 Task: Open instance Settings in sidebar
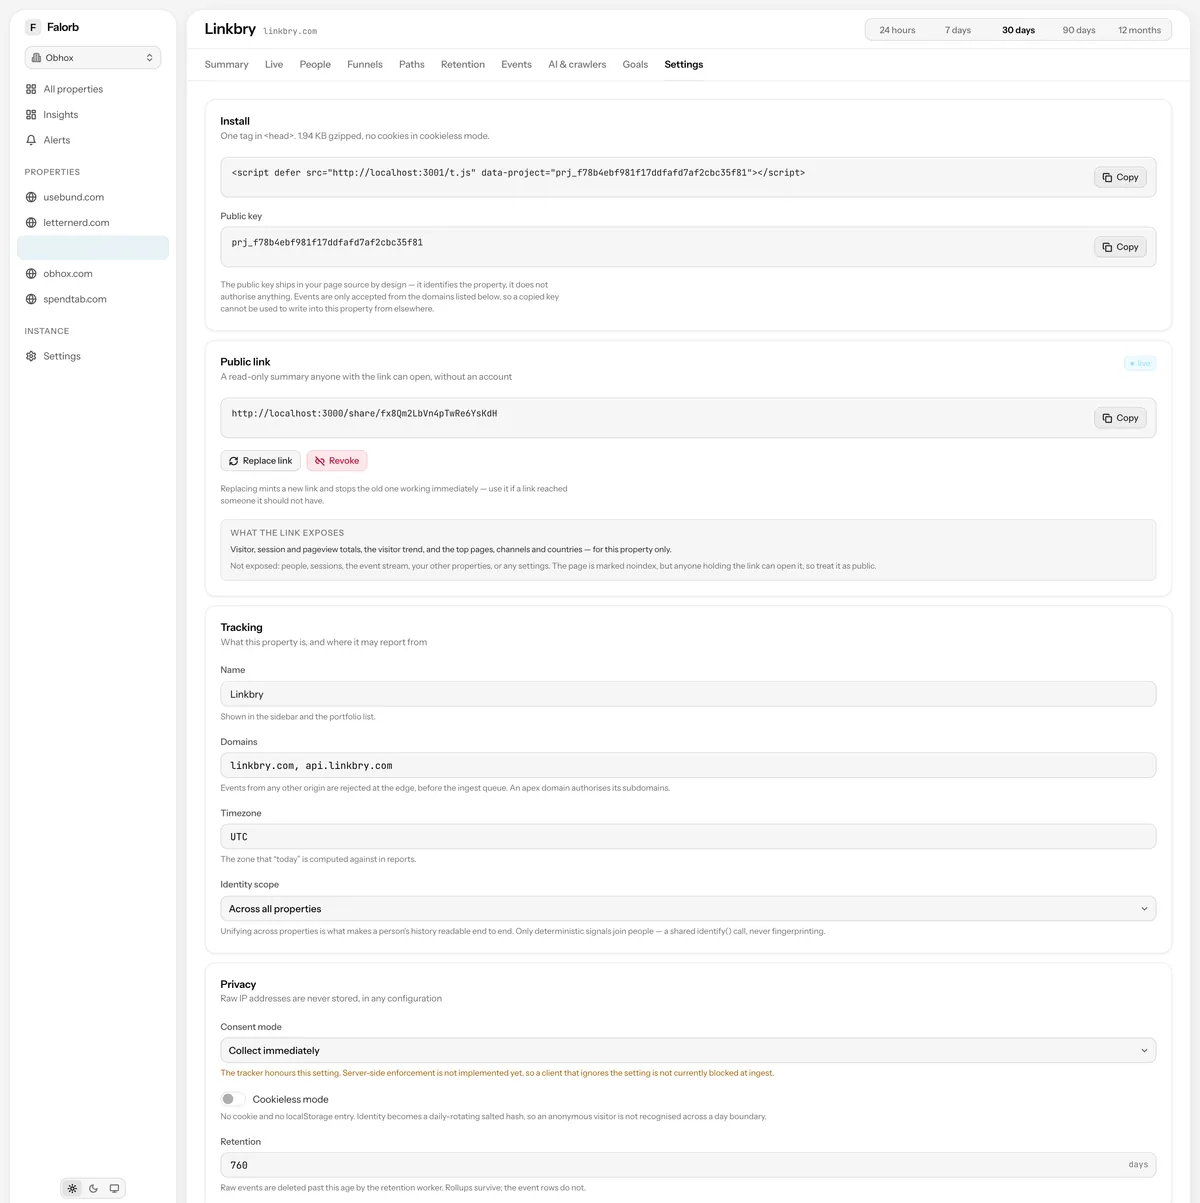tap(93, 356)
